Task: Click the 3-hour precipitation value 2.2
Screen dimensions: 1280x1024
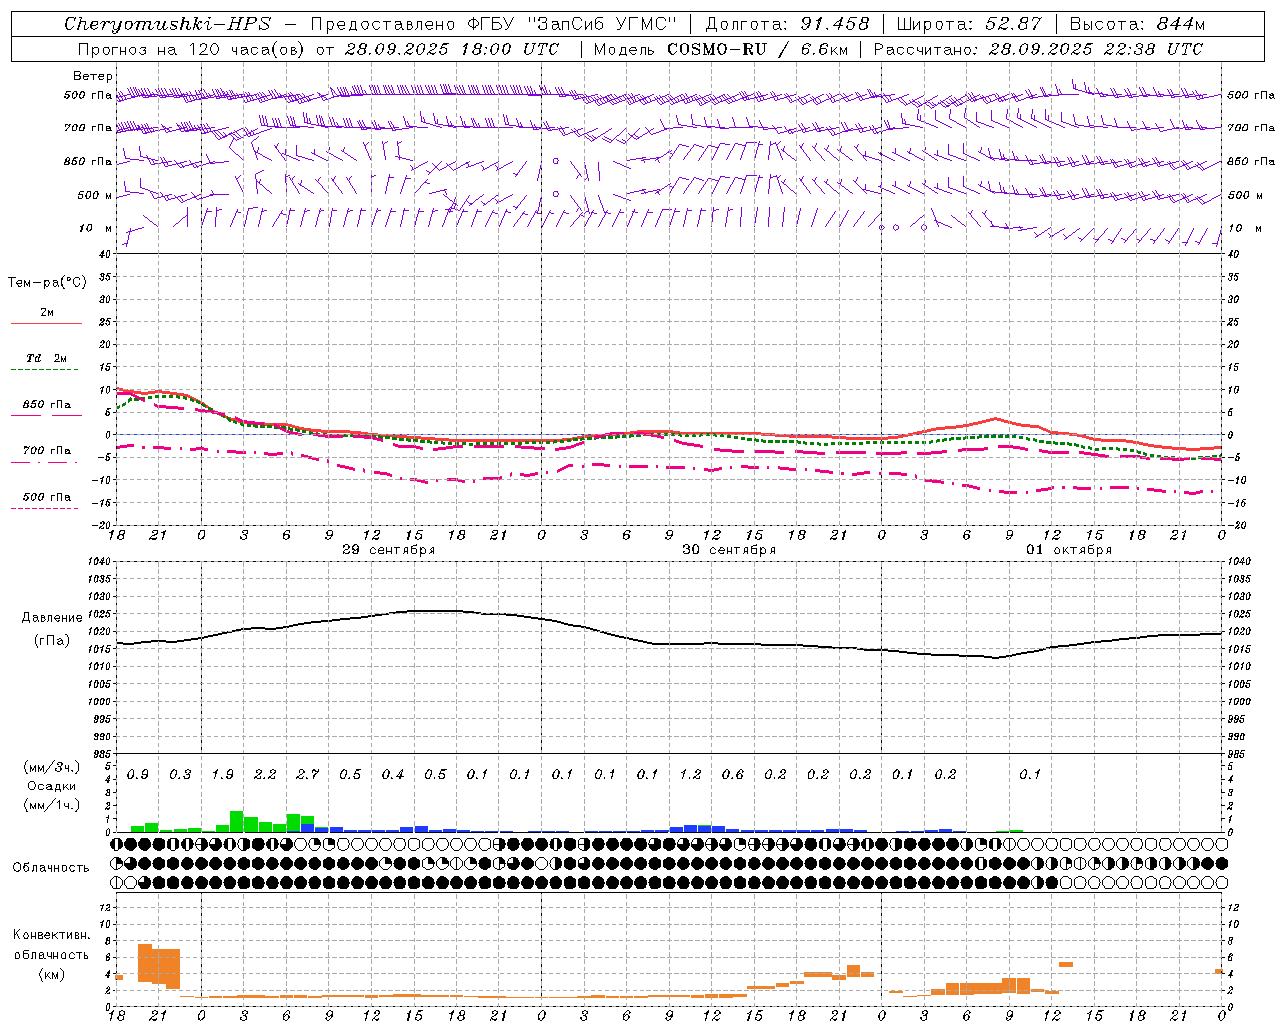Action: tap(265, 775)
